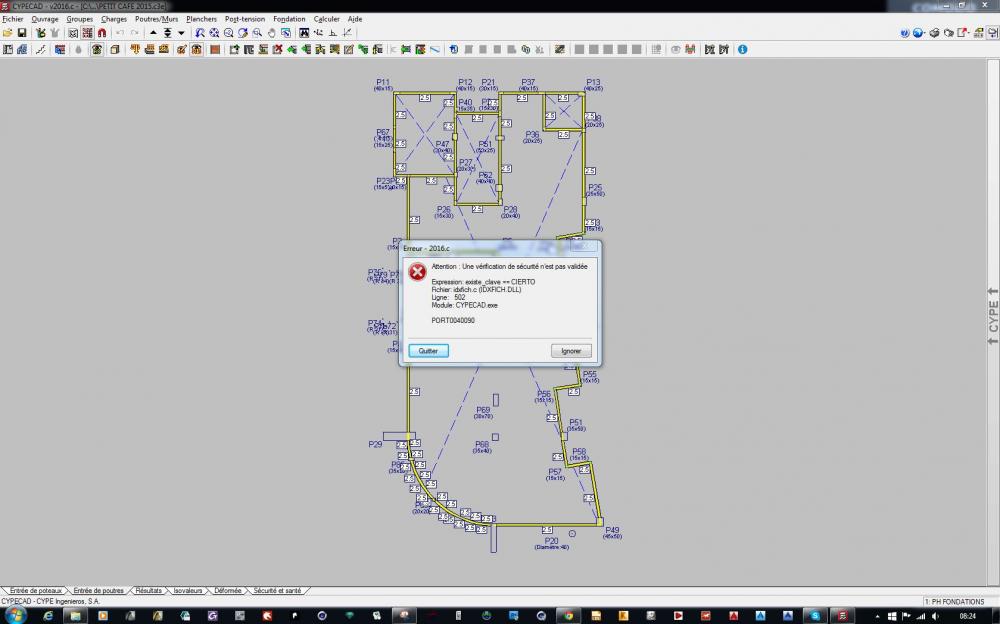
Task: Switch to the Sécurité et santé tab
Action: coord(277,591)
